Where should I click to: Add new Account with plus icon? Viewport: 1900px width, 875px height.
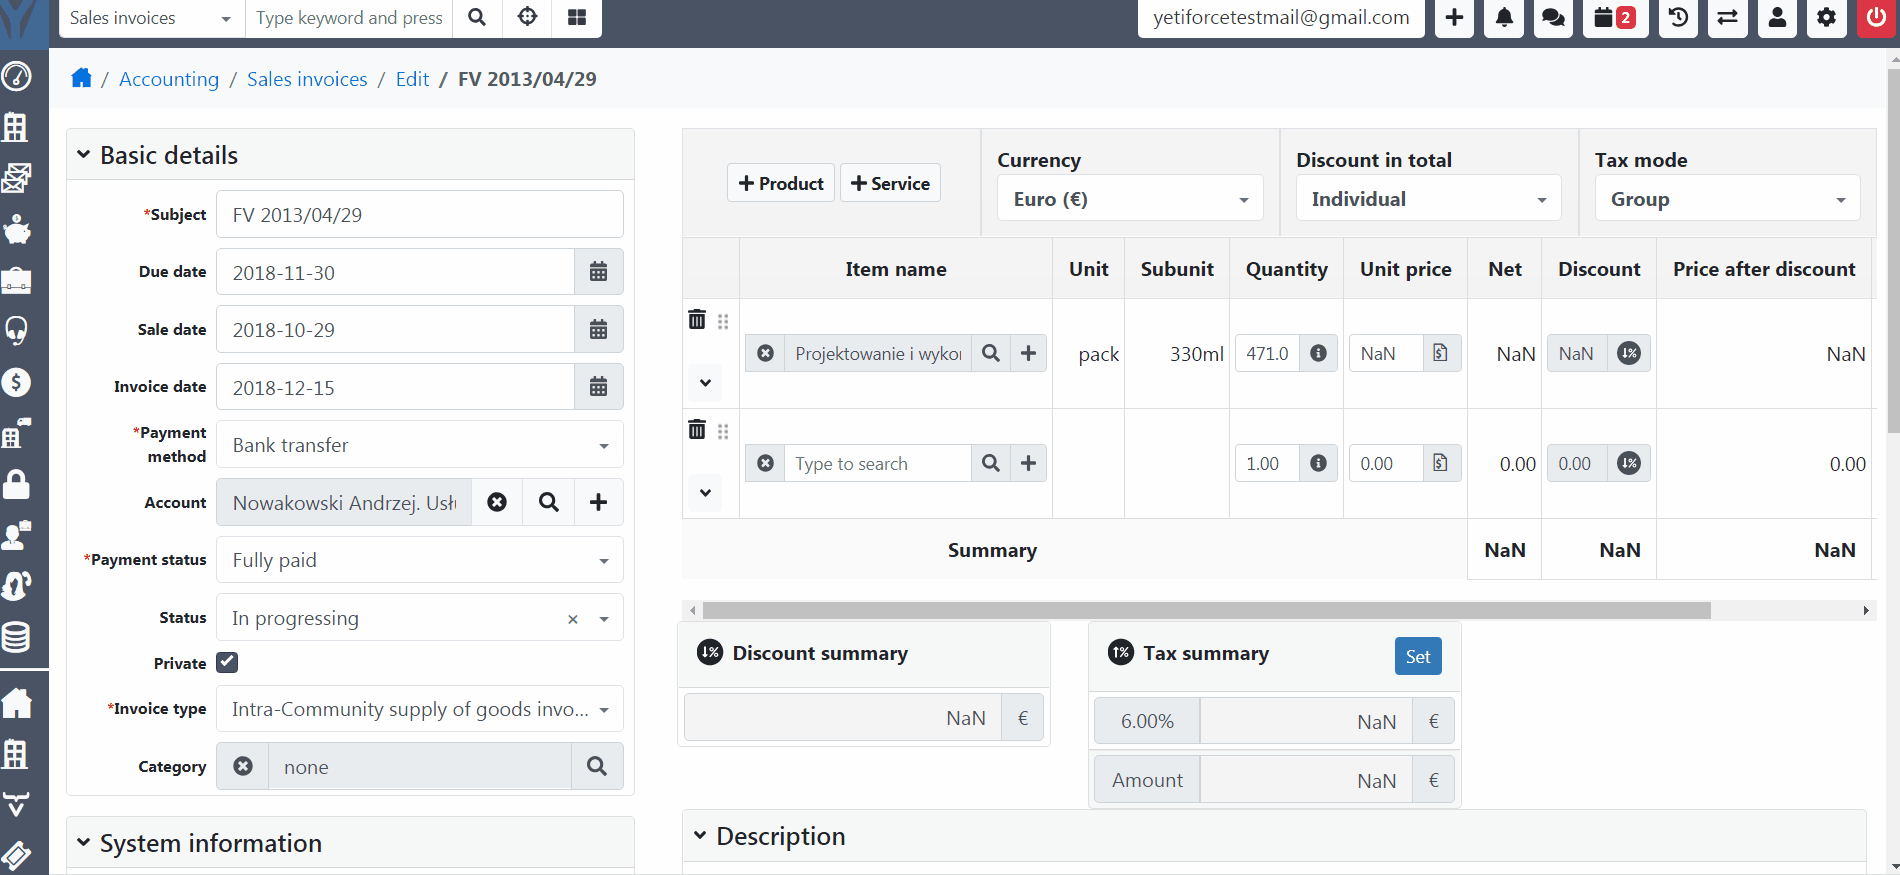click(598, 502)
